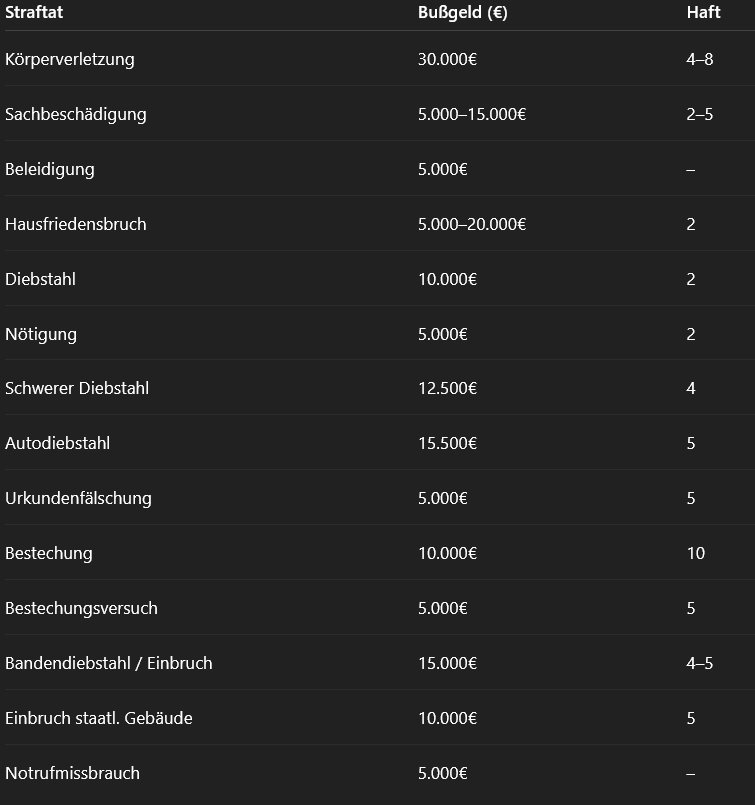Select the Körperverletzung row label
755x805 pixels.
click(69, 59)
